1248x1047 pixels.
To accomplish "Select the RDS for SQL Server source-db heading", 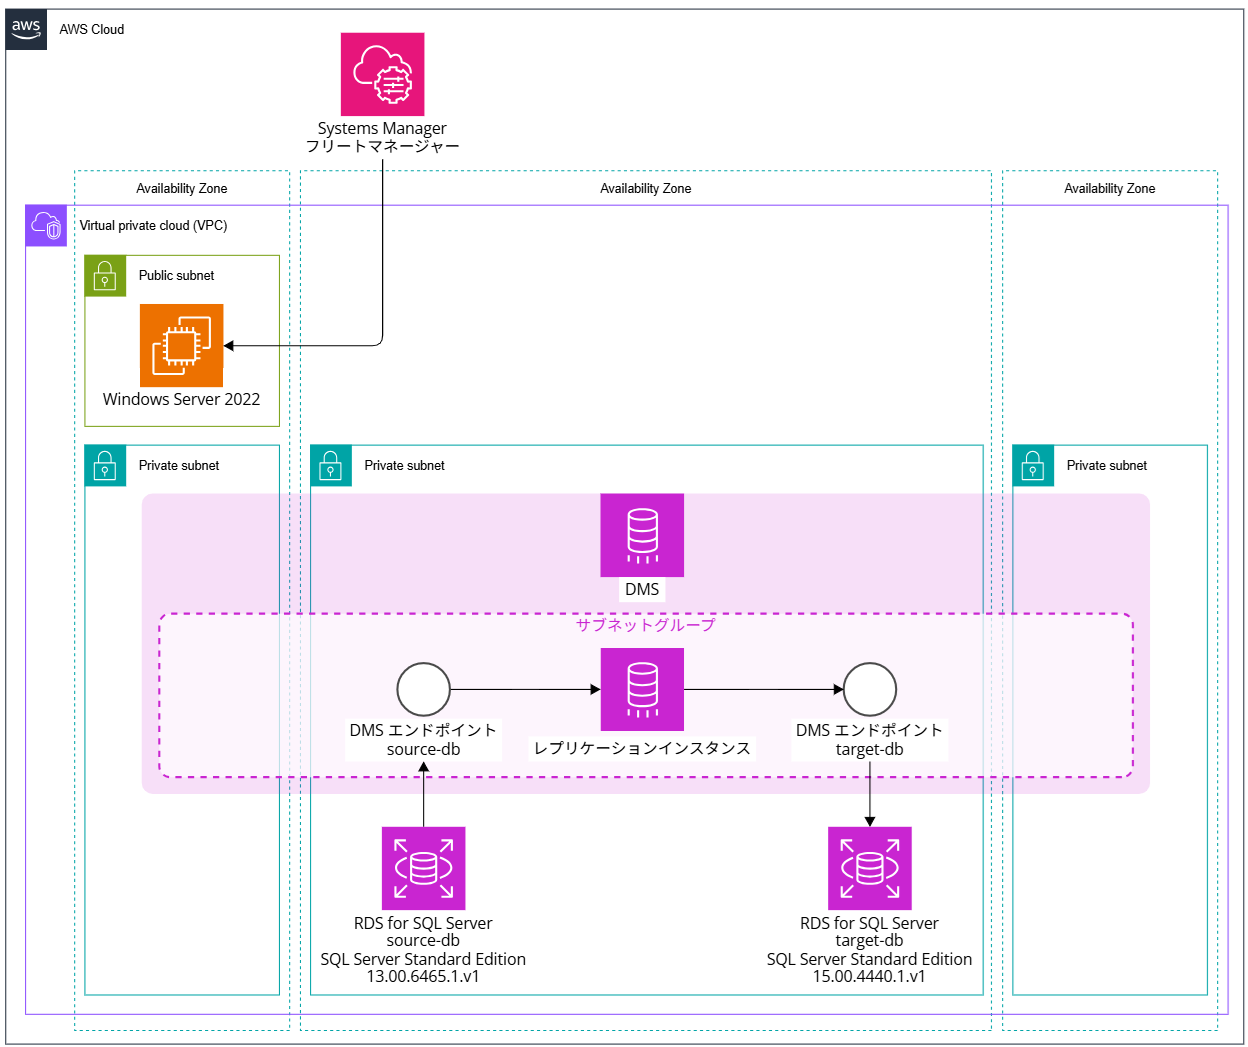I will pyautogui.click(x=423, y=932).
